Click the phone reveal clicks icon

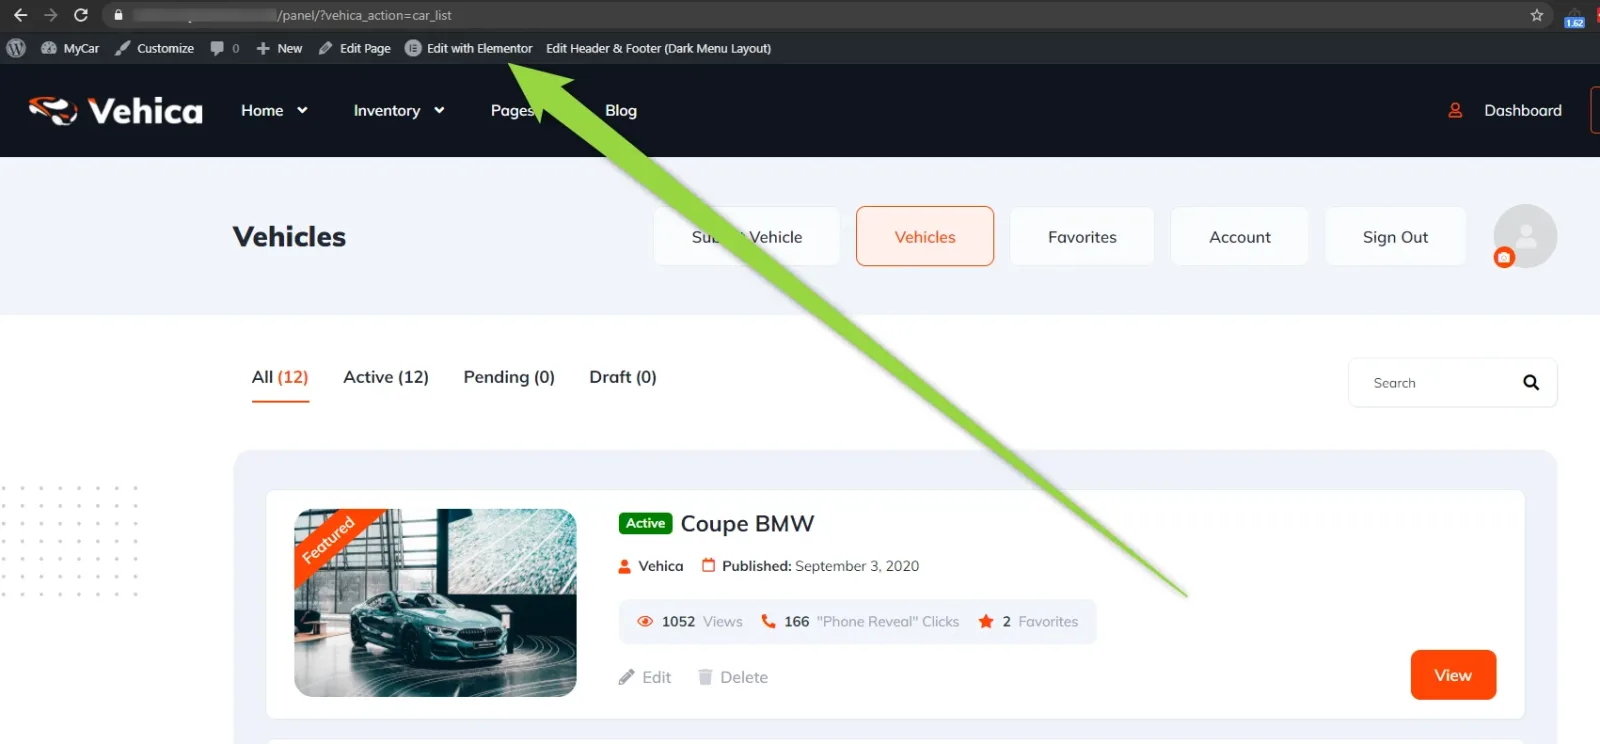click(x=768, y=621)
